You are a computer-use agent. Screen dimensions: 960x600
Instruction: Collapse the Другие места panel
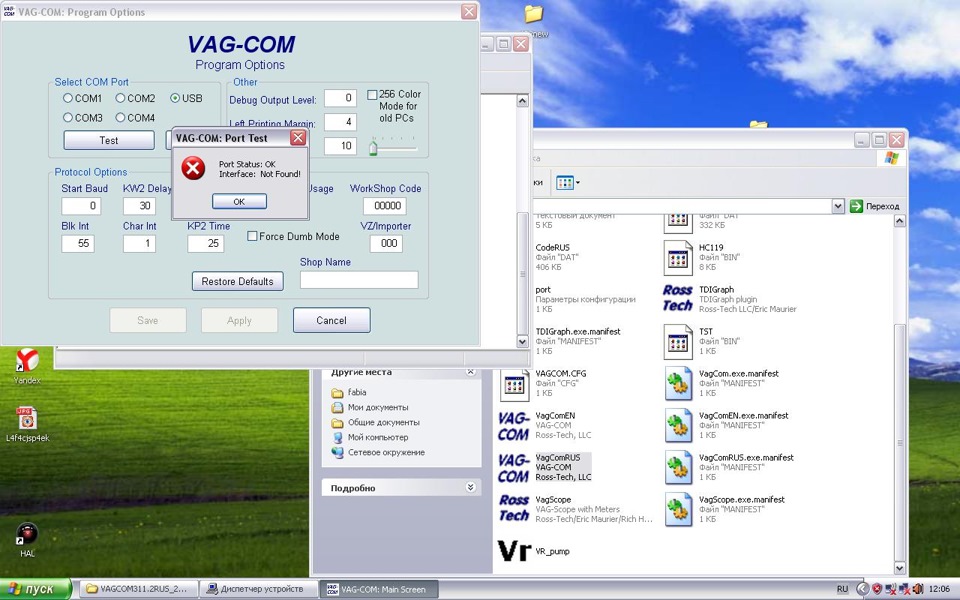pos(470,372)
